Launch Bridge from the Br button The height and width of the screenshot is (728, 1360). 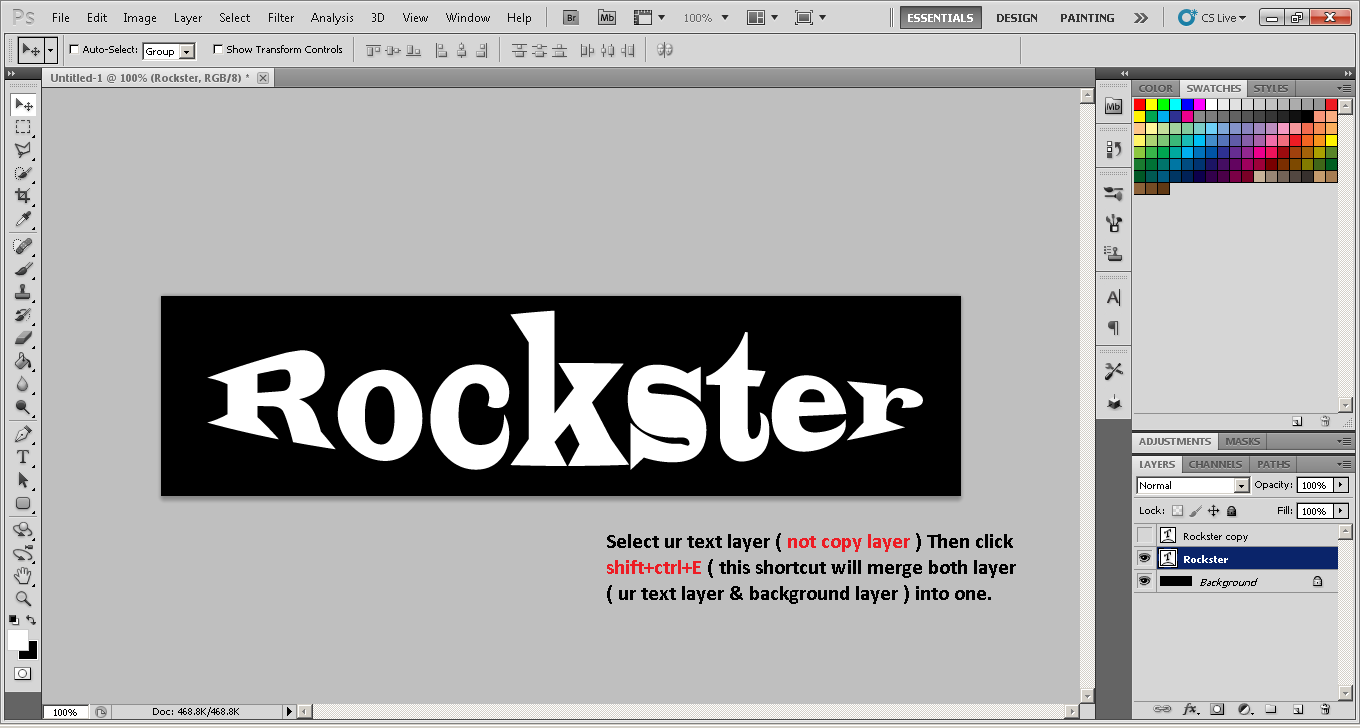571,18
